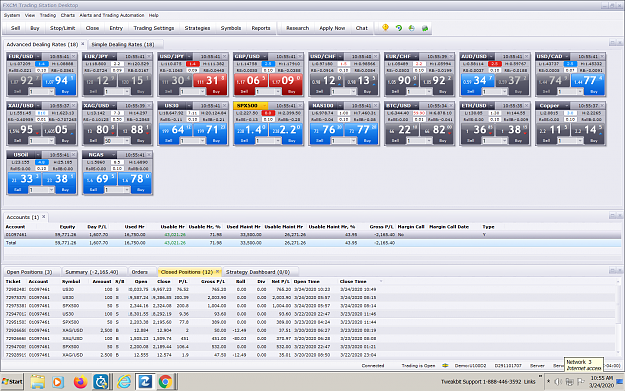Viewport: 625px width, 391px height.
Task: Click the volume speaker tray icon
Action: 558,382
